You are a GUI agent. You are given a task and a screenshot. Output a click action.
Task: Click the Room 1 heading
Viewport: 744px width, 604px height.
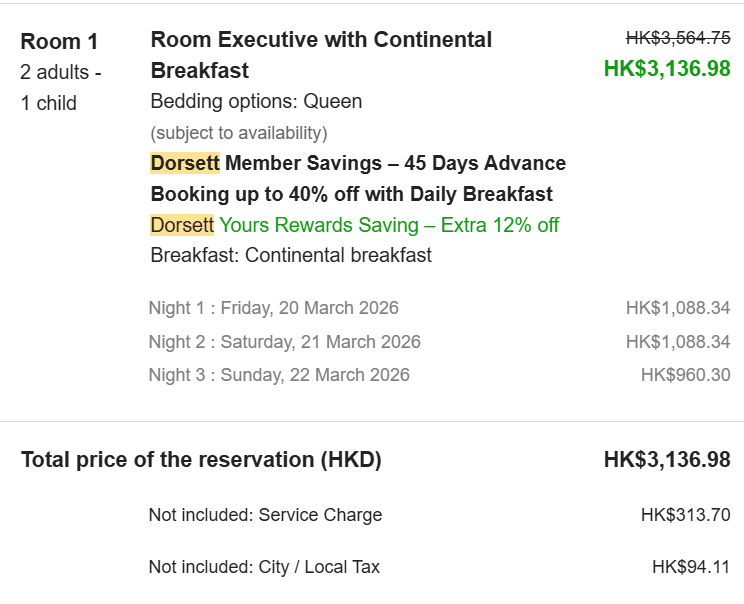click(x=59, y=42)
